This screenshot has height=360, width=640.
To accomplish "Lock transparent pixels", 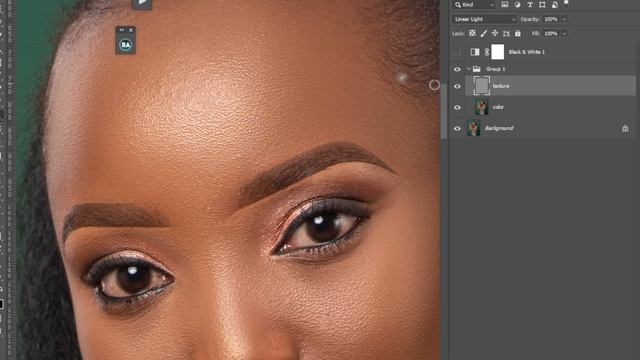I will tap(472, 33).
